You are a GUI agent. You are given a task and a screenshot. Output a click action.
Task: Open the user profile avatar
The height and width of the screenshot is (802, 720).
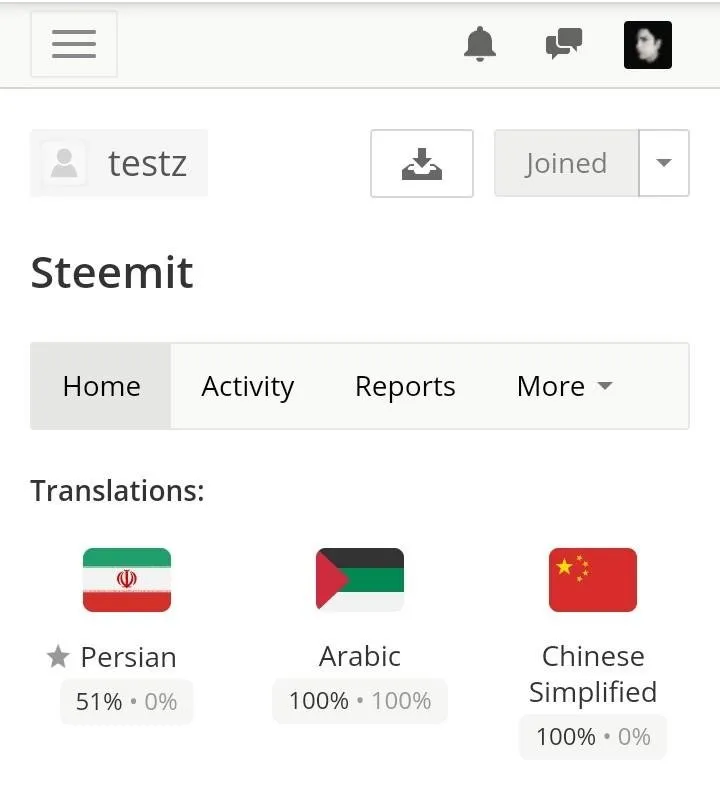coord(647,45)
